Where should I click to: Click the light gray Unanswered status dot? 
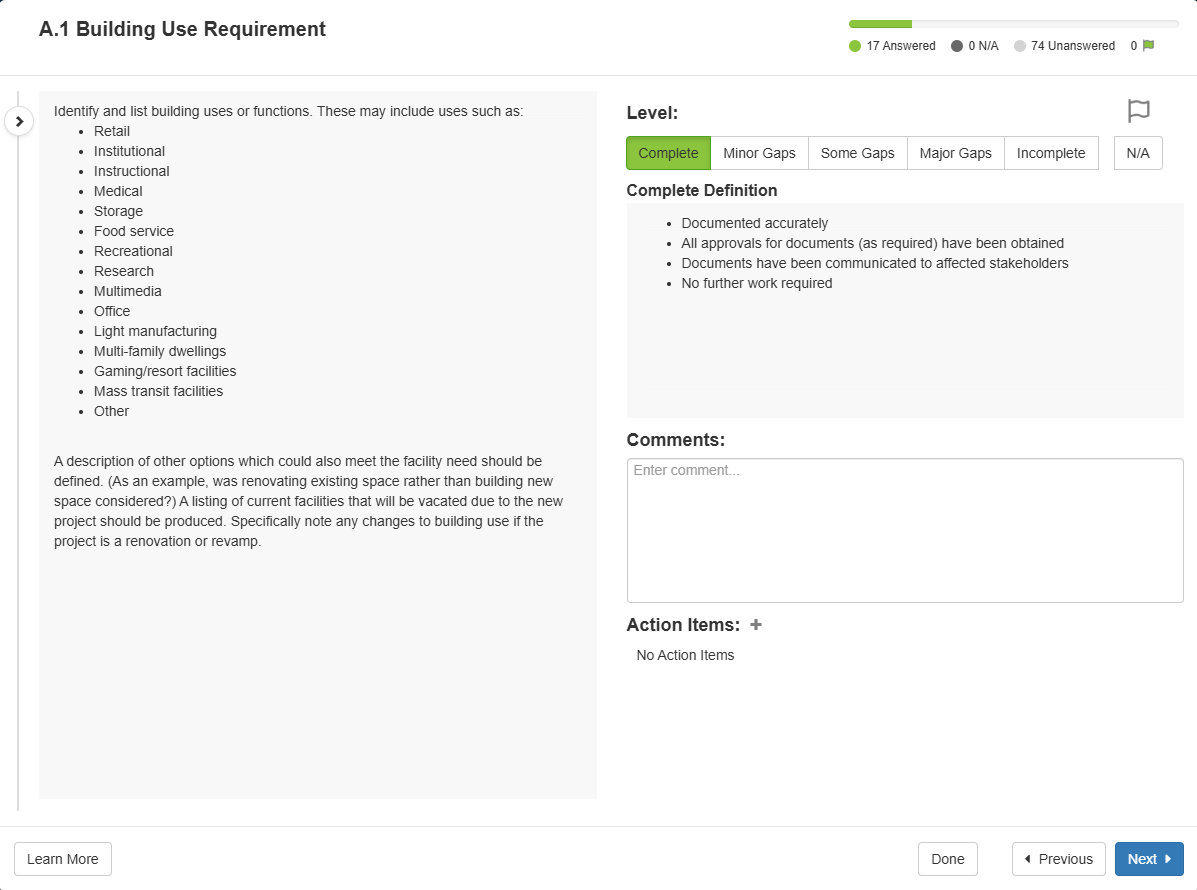(x=1020, y=46)
